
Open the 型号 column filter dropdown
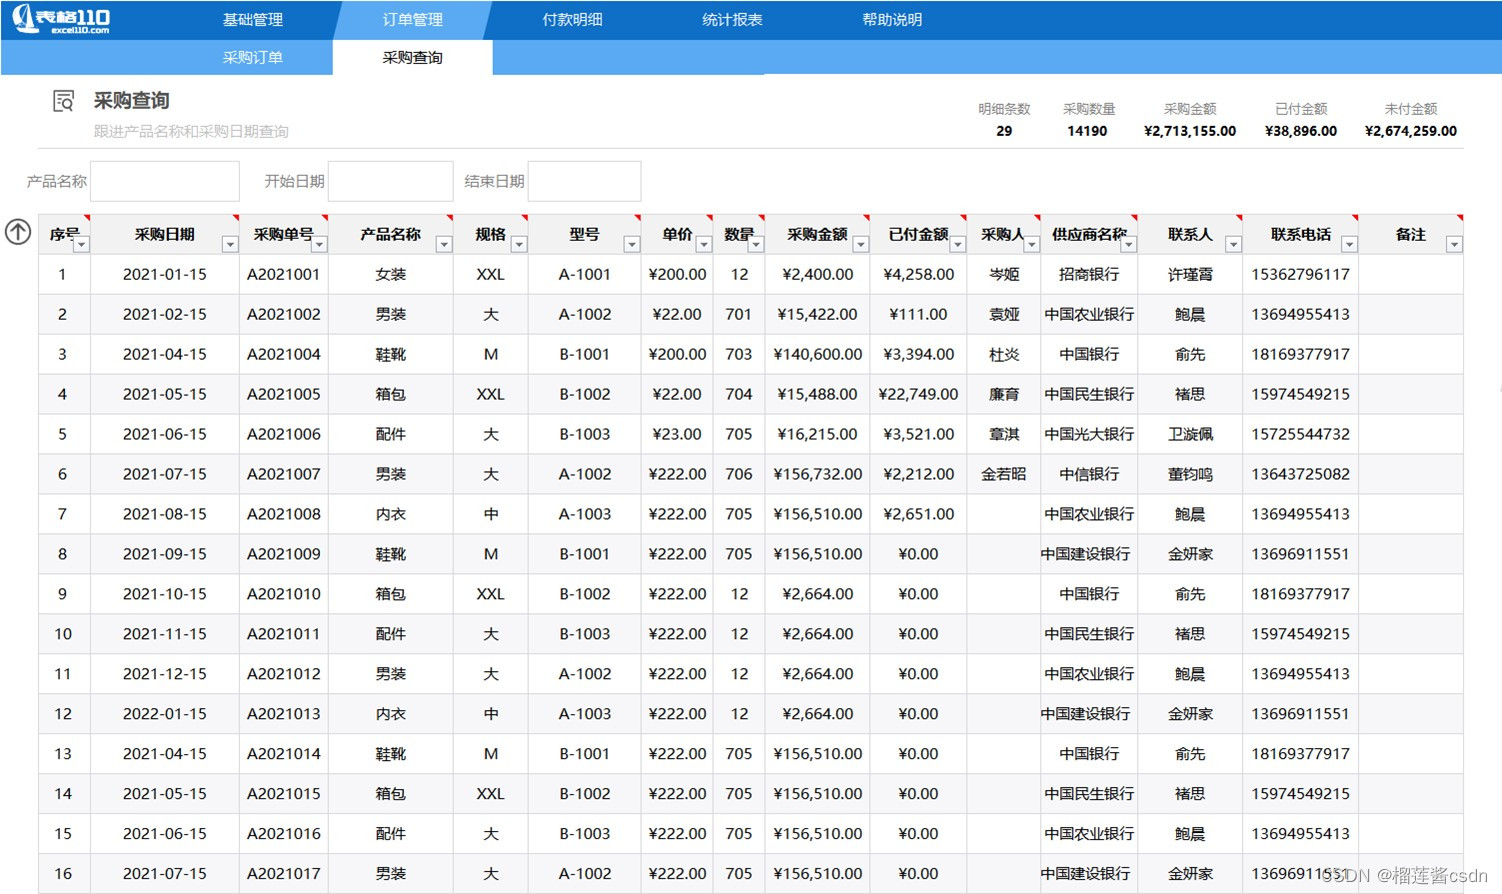click(x=631, y=244)
